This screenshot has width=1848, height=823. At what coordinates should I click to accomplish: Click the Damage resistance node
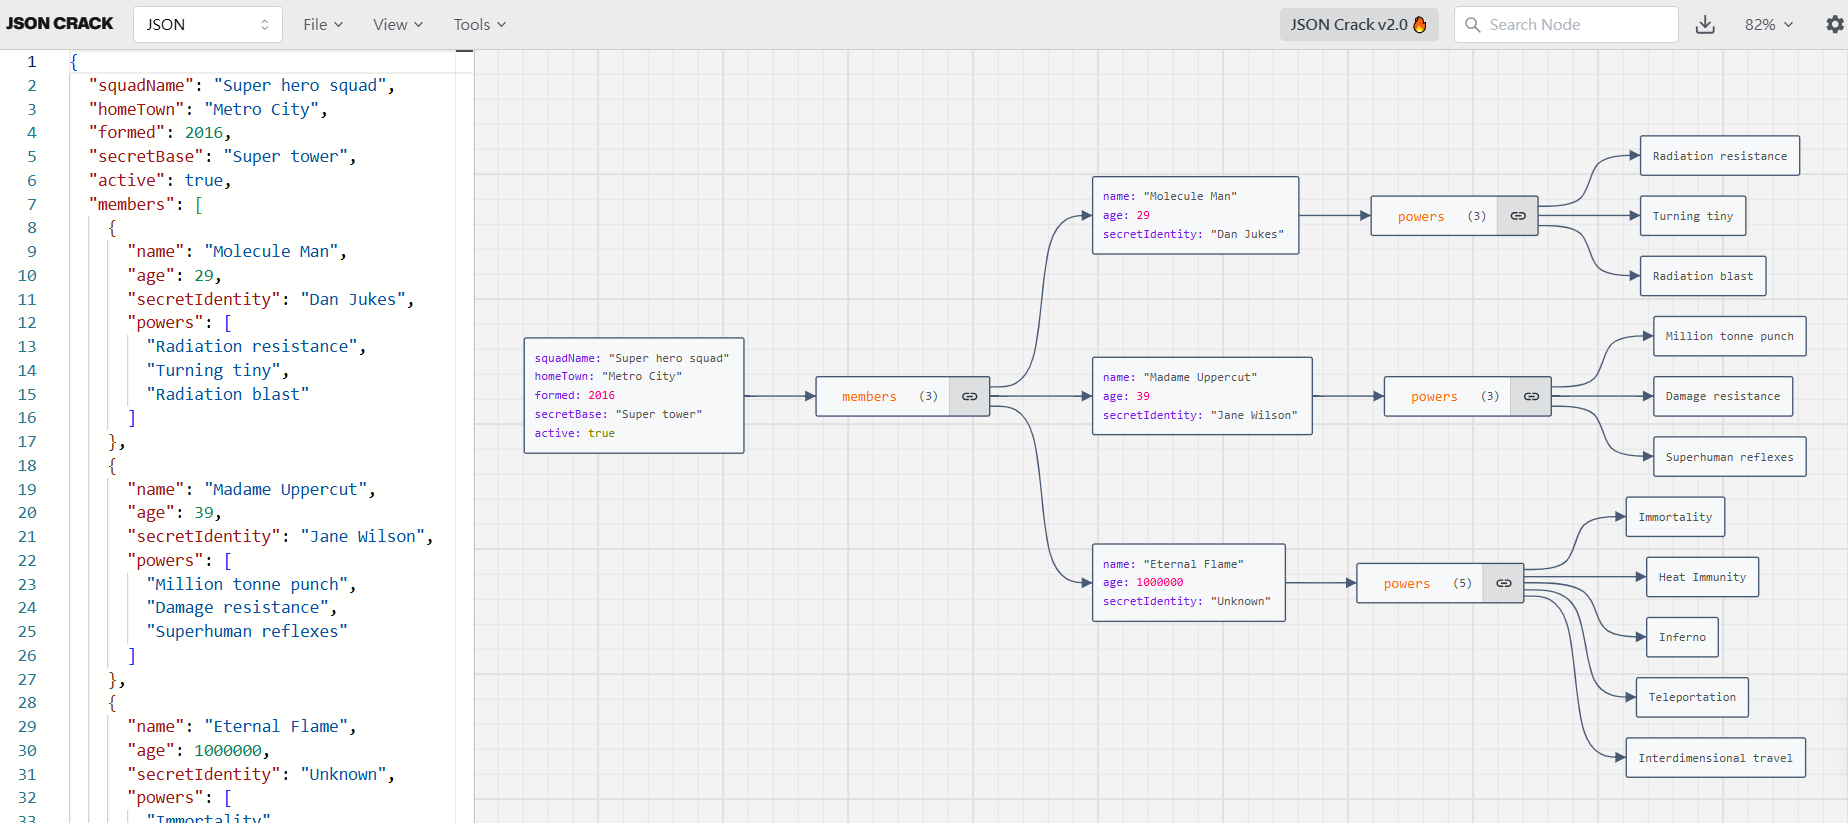tap(1723, 396)
